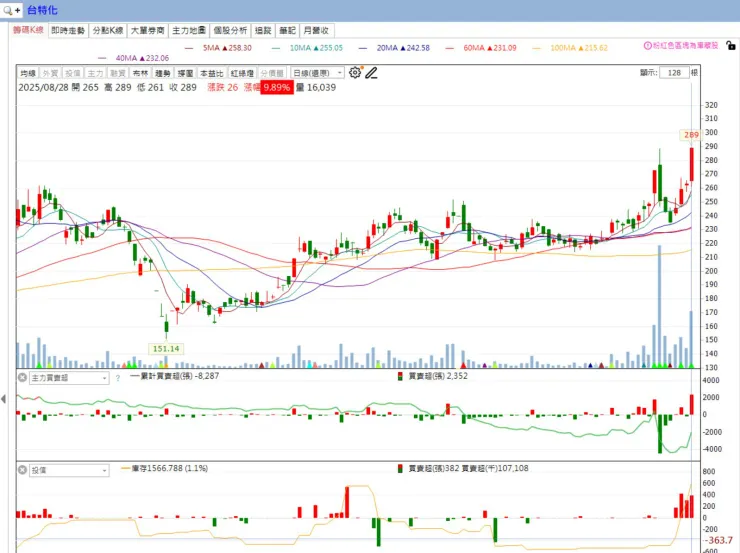Click the 顯示 bar count input field
The image size is (740, 553).
[x=674, y=73]
